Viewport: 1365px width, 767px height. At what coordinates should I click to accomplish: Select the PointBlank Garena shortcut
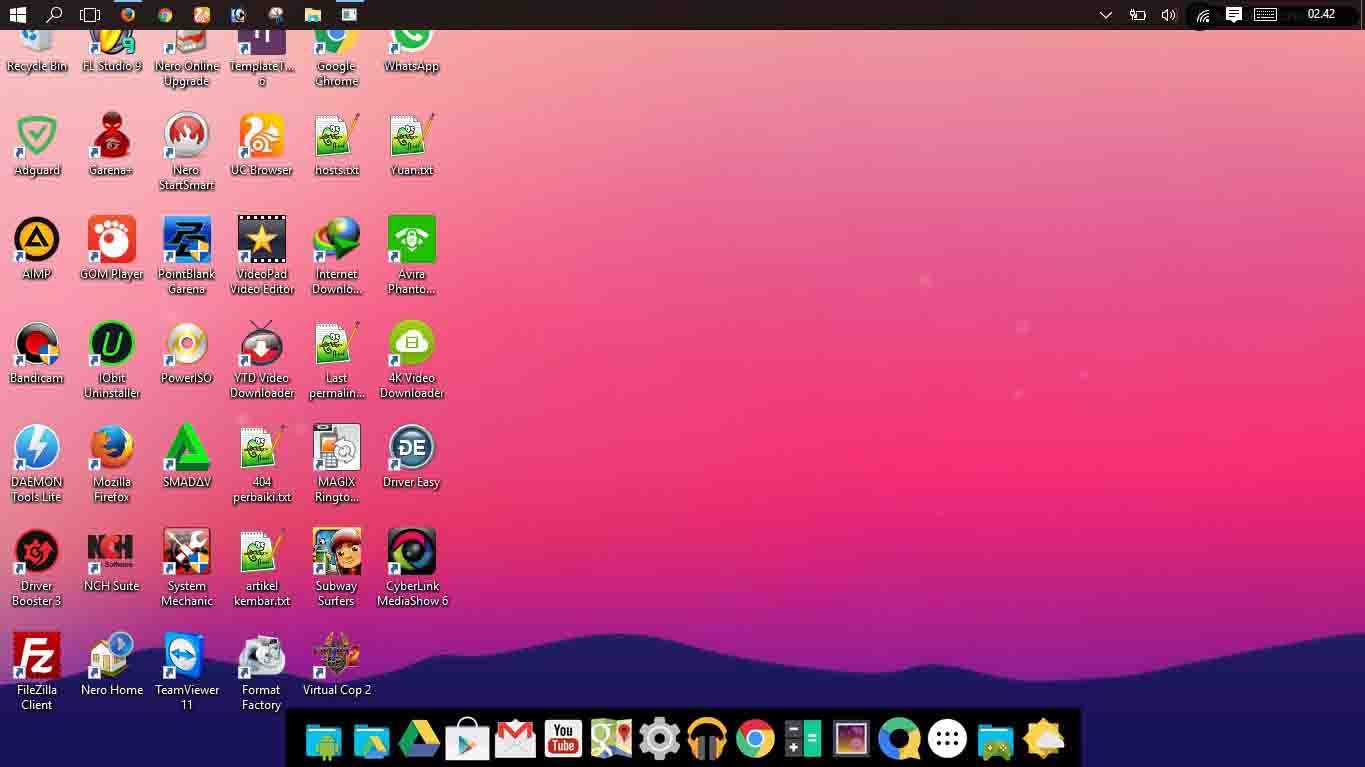(186, 256)
